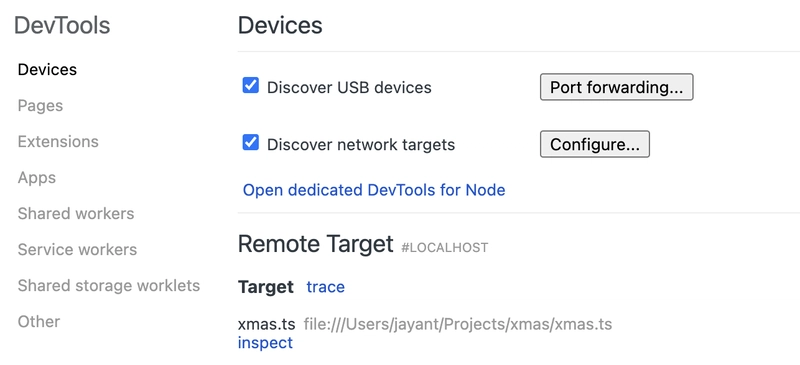Switch to Pages section

[40, 106]
